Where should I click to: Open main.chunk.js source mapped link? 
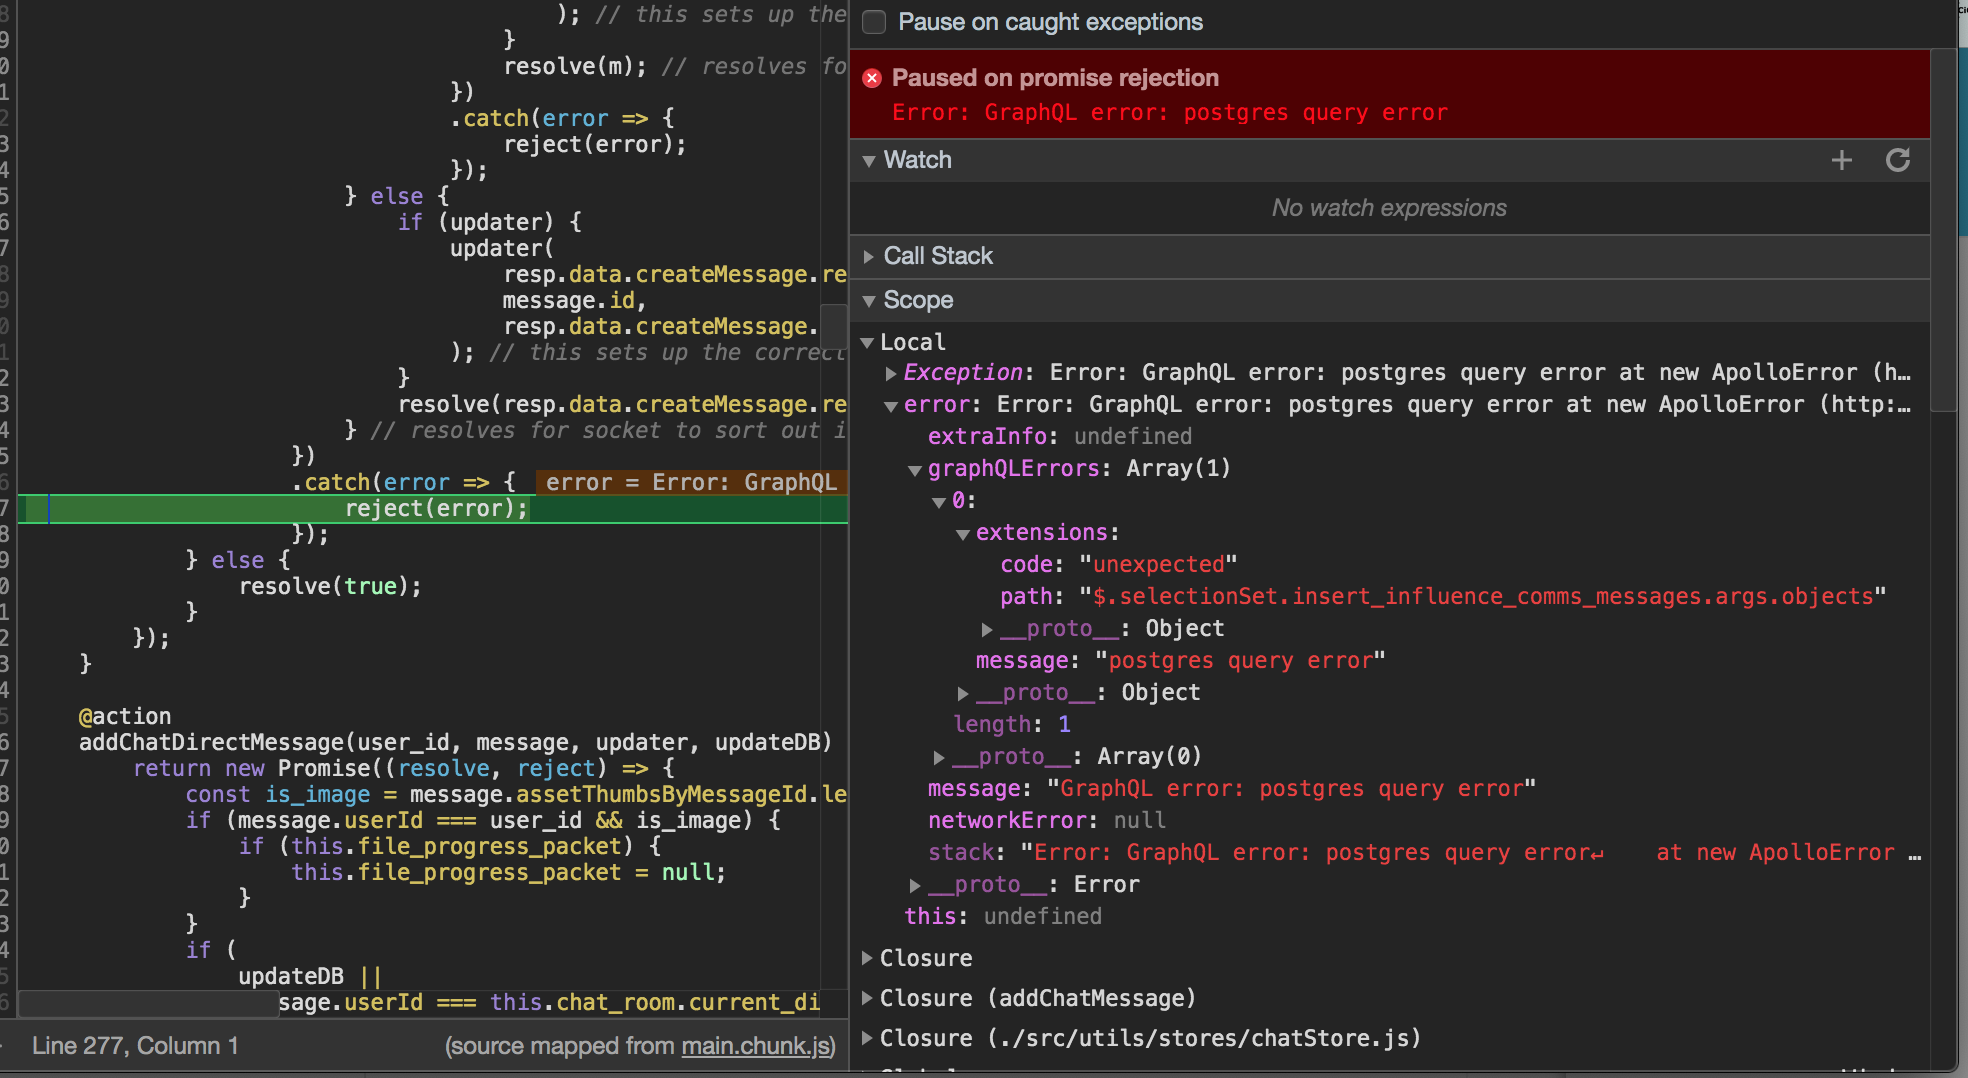(755, 1046)
